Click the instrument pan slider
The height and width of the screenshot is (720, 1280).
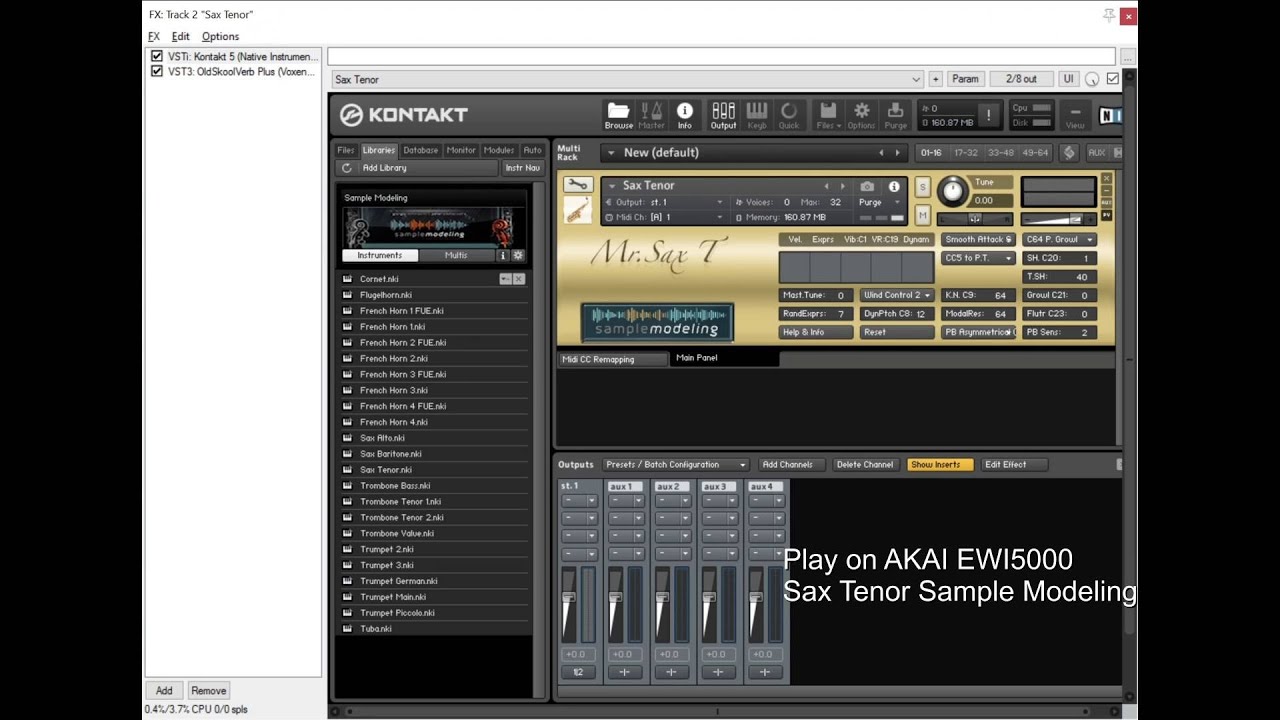click(x=975, y=219)
